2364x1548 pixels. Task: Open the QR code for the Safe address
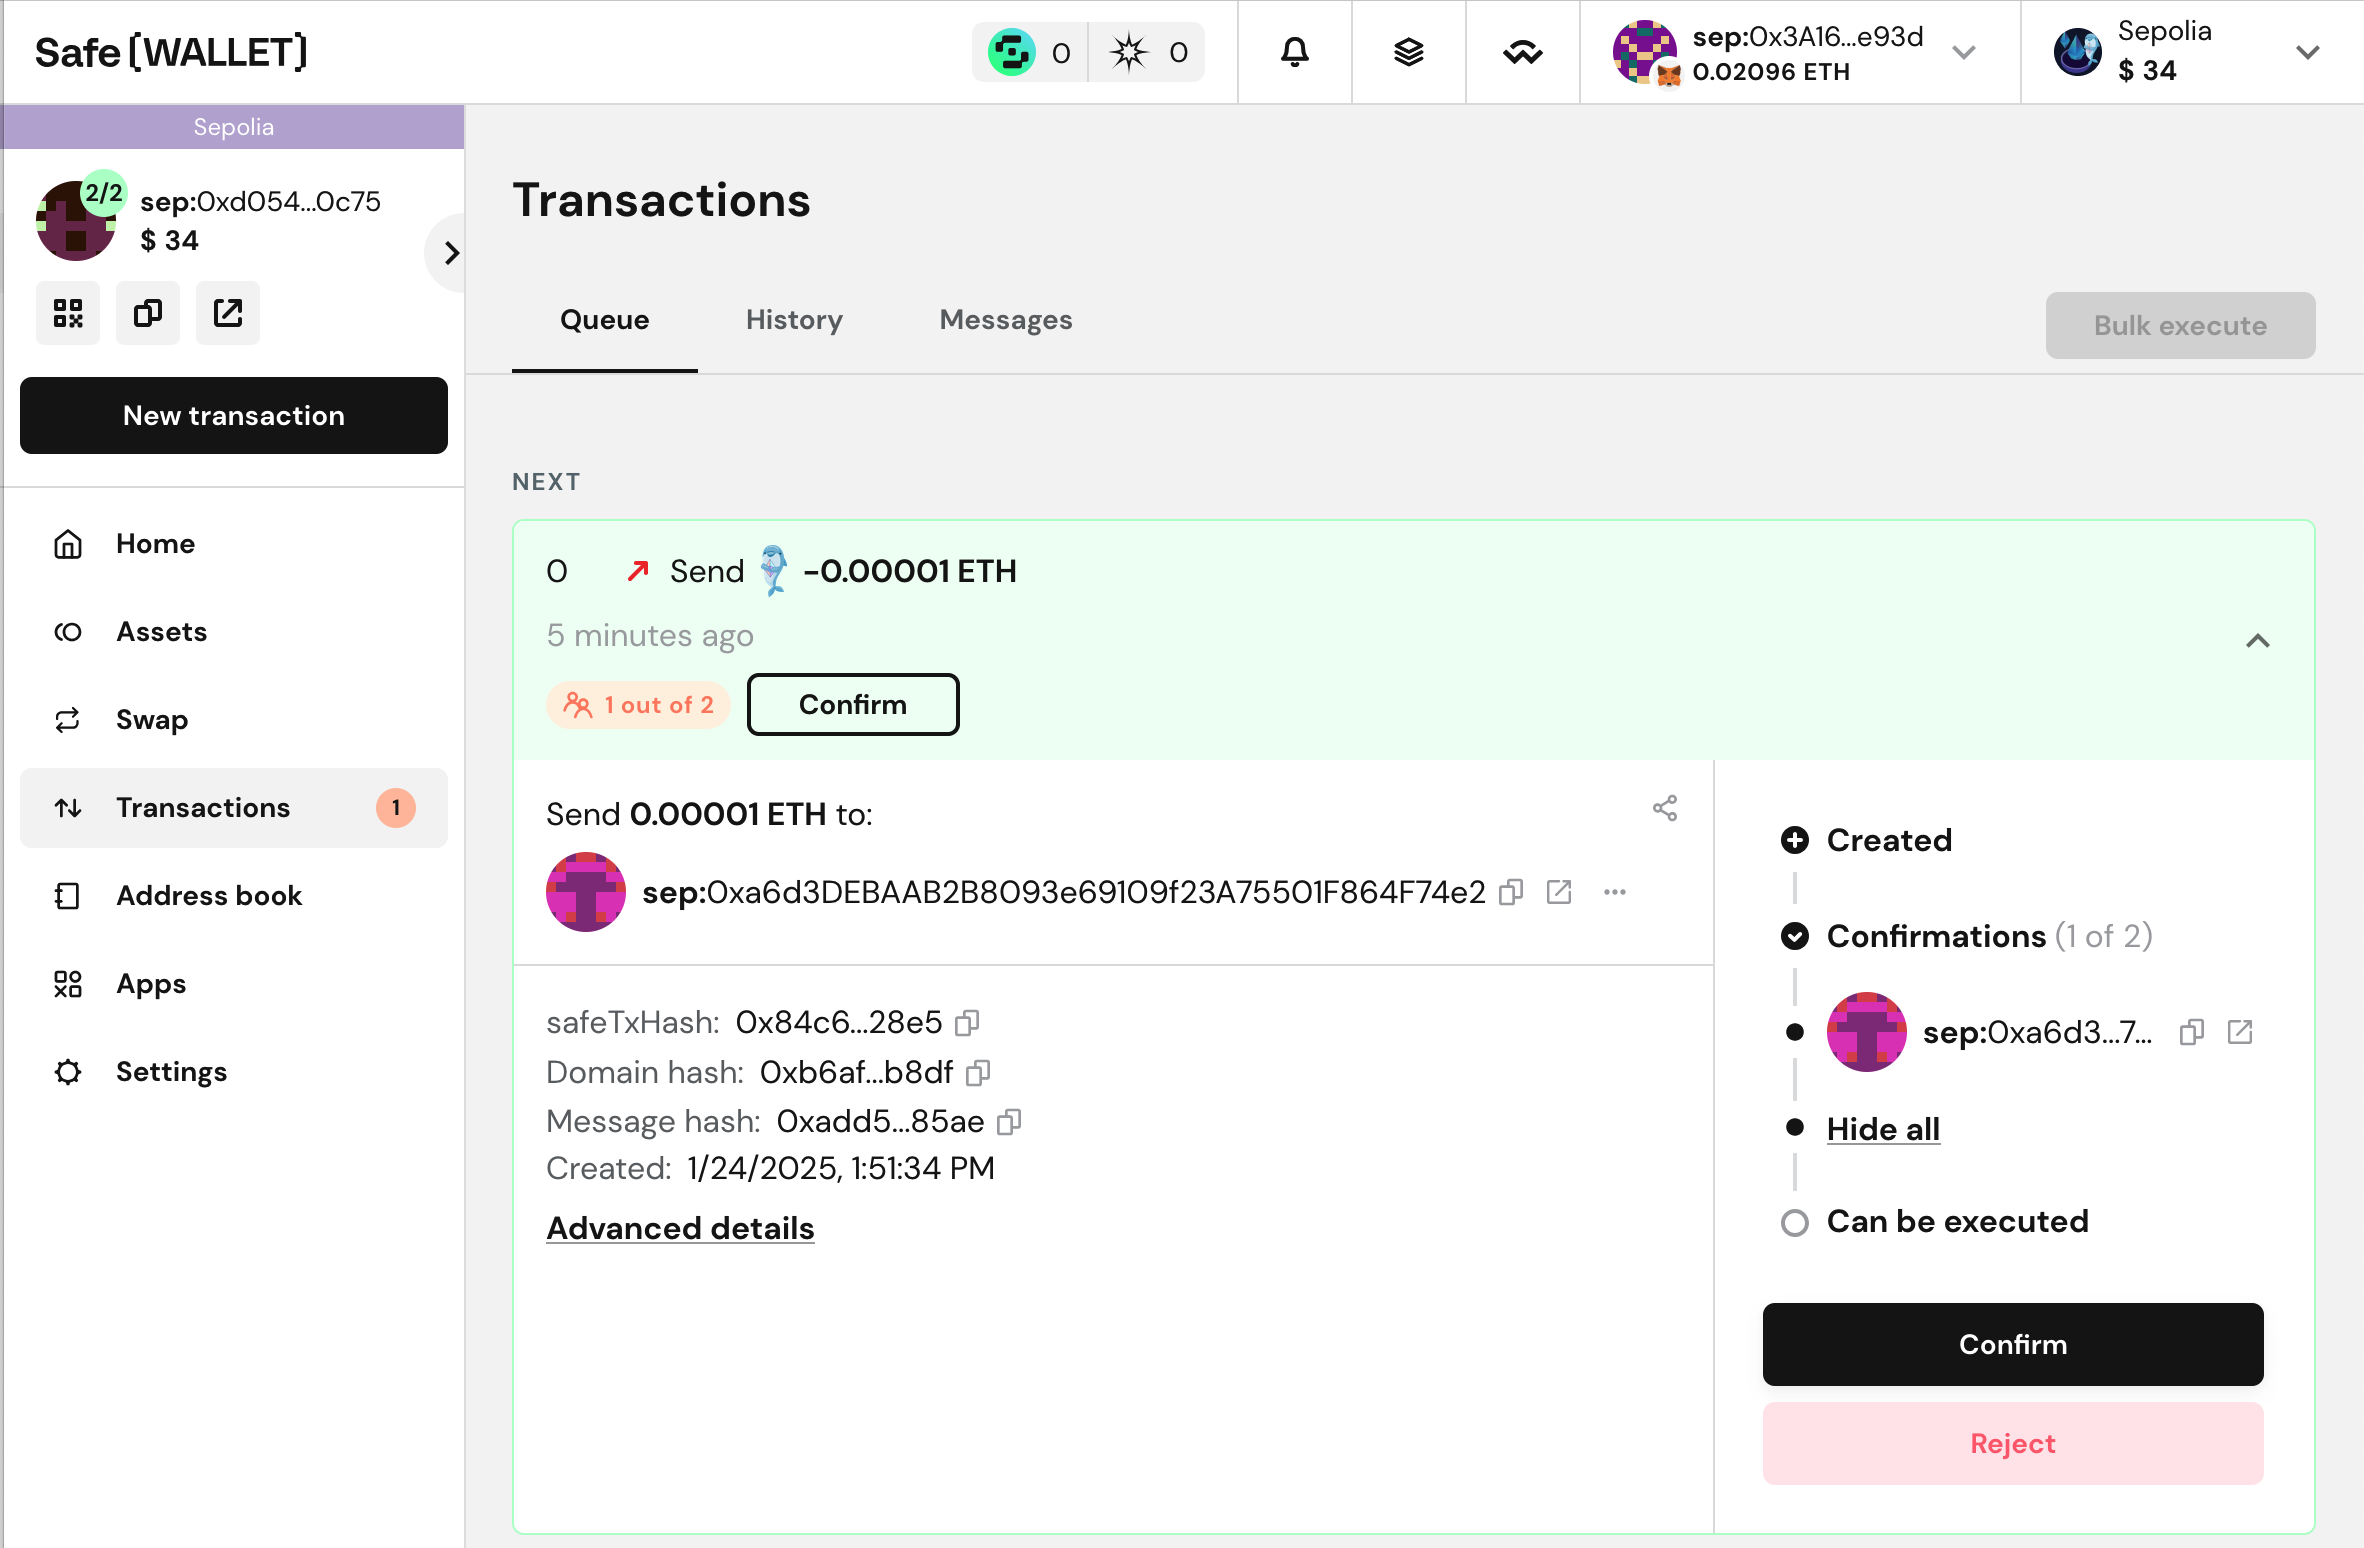[67, 313]
